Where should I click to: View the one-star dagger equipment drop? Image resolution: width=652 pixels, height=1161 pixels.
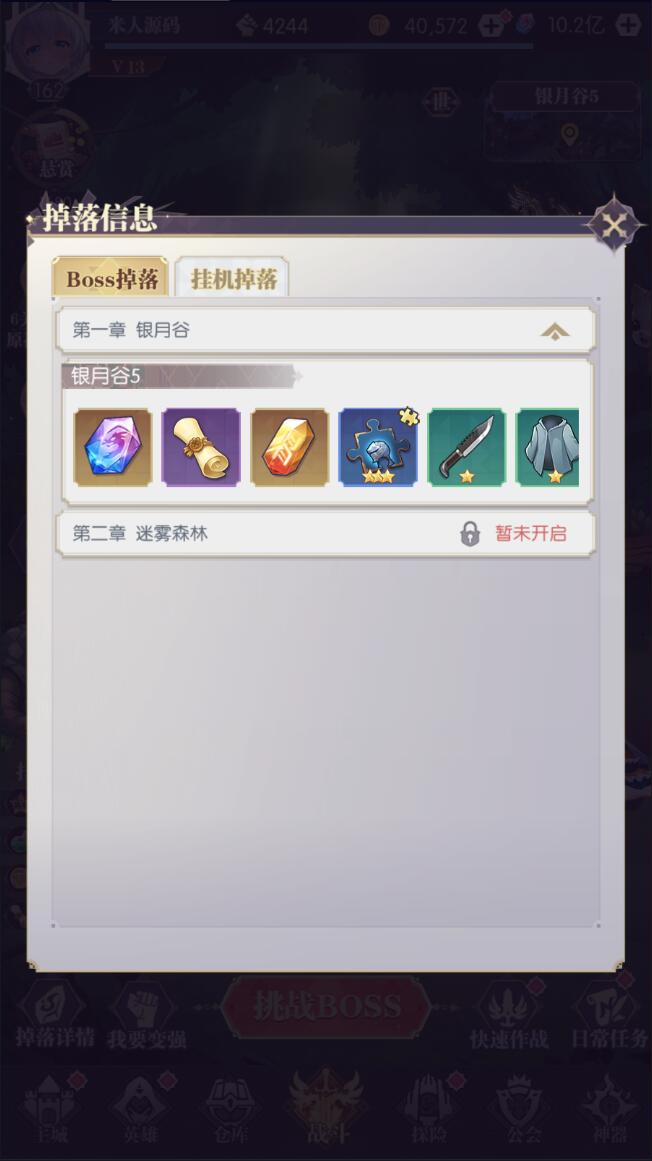466,448
